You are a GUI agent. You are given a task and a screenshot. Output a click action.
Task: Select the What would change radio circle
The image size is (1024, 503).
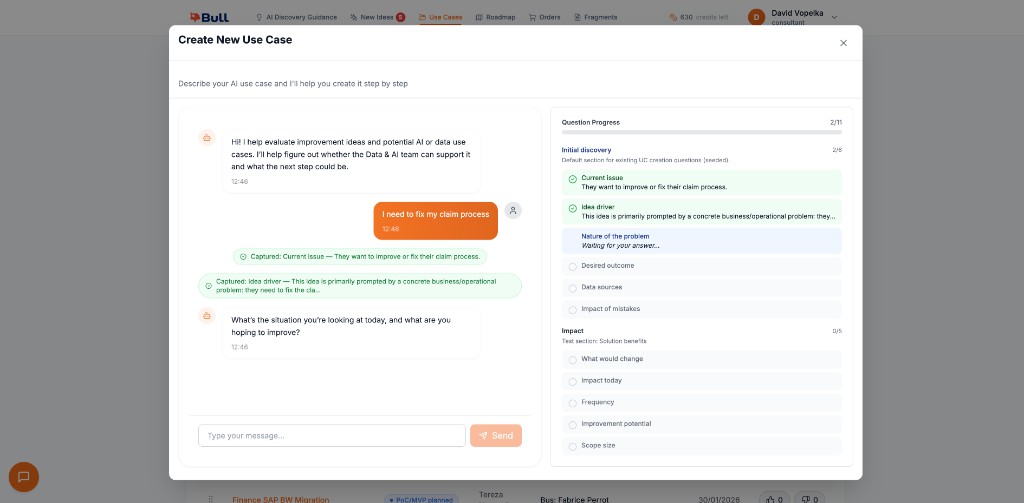573,360
